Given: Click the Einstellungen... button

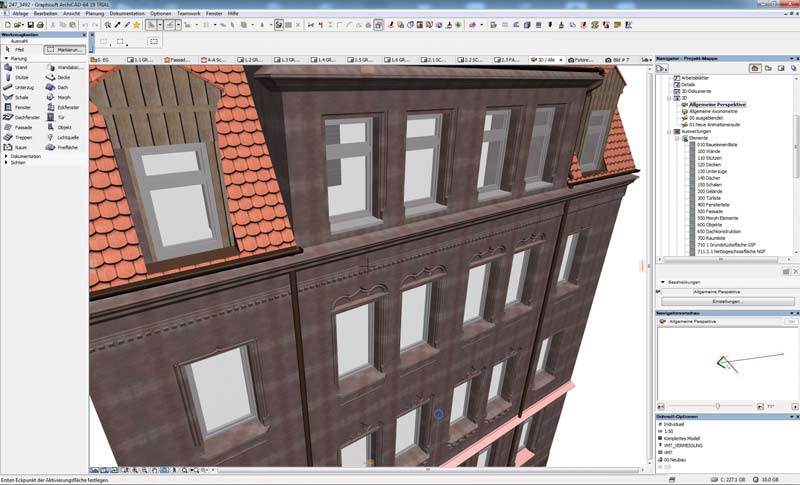Looking at the screenshot, I should click(x=726, y=301).
